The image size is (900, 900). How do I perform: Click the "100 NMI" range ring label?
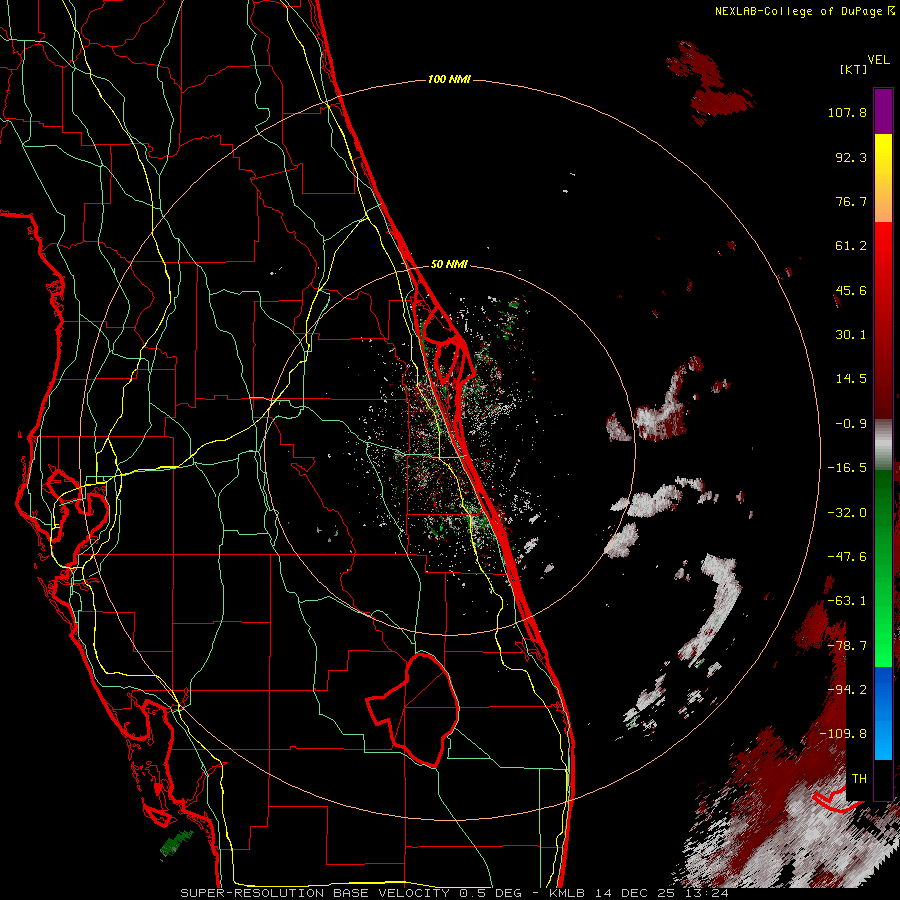[449, 79]
